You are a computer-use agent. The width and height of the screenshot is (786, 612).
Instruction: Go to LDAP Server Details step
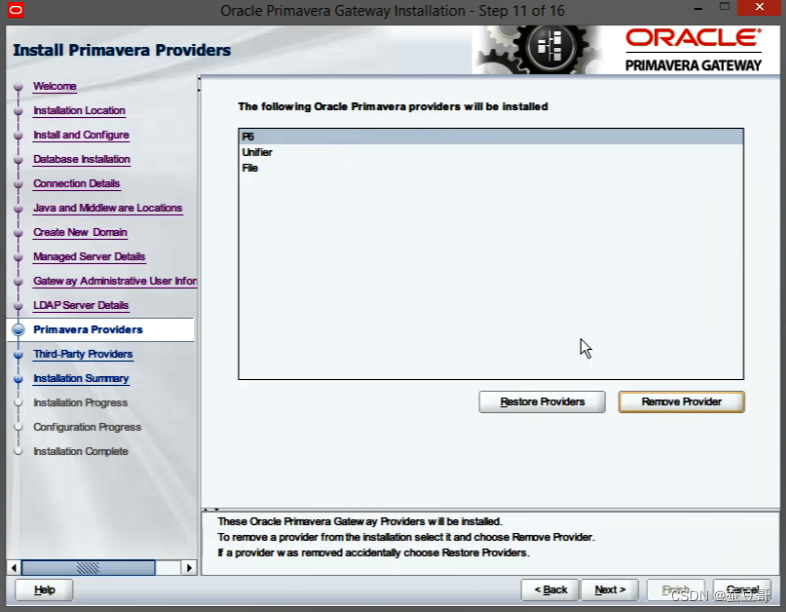81,305
